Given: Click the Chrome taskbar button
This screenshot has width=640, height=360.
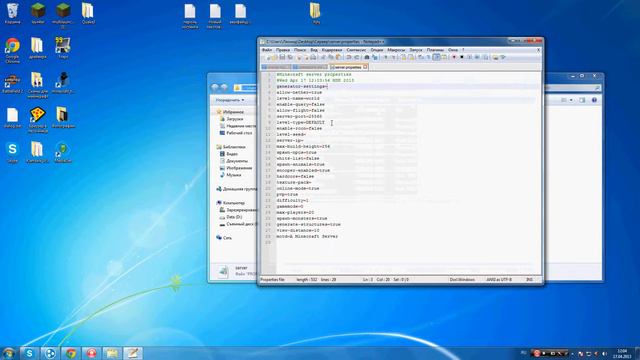Looking at the screenshot, I should pos(71,353).
